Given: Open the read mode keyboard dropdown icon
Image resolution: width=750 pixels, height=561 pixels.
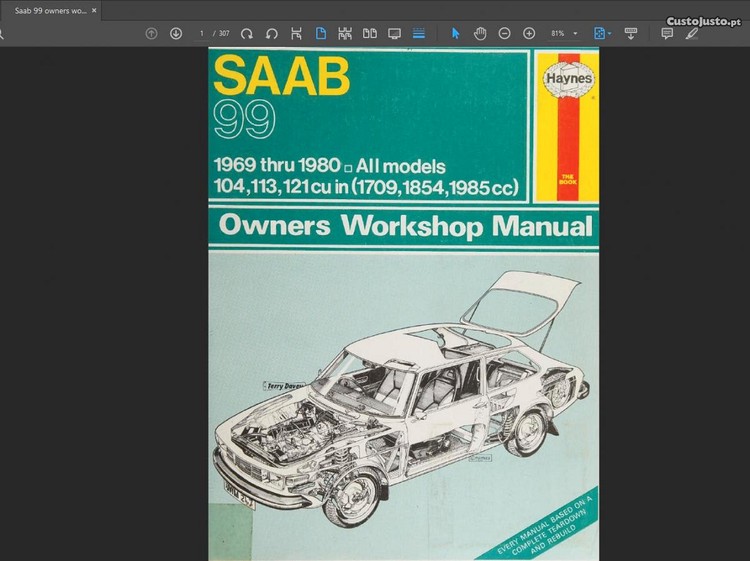Looking at the screenshot, I should 631,33.
